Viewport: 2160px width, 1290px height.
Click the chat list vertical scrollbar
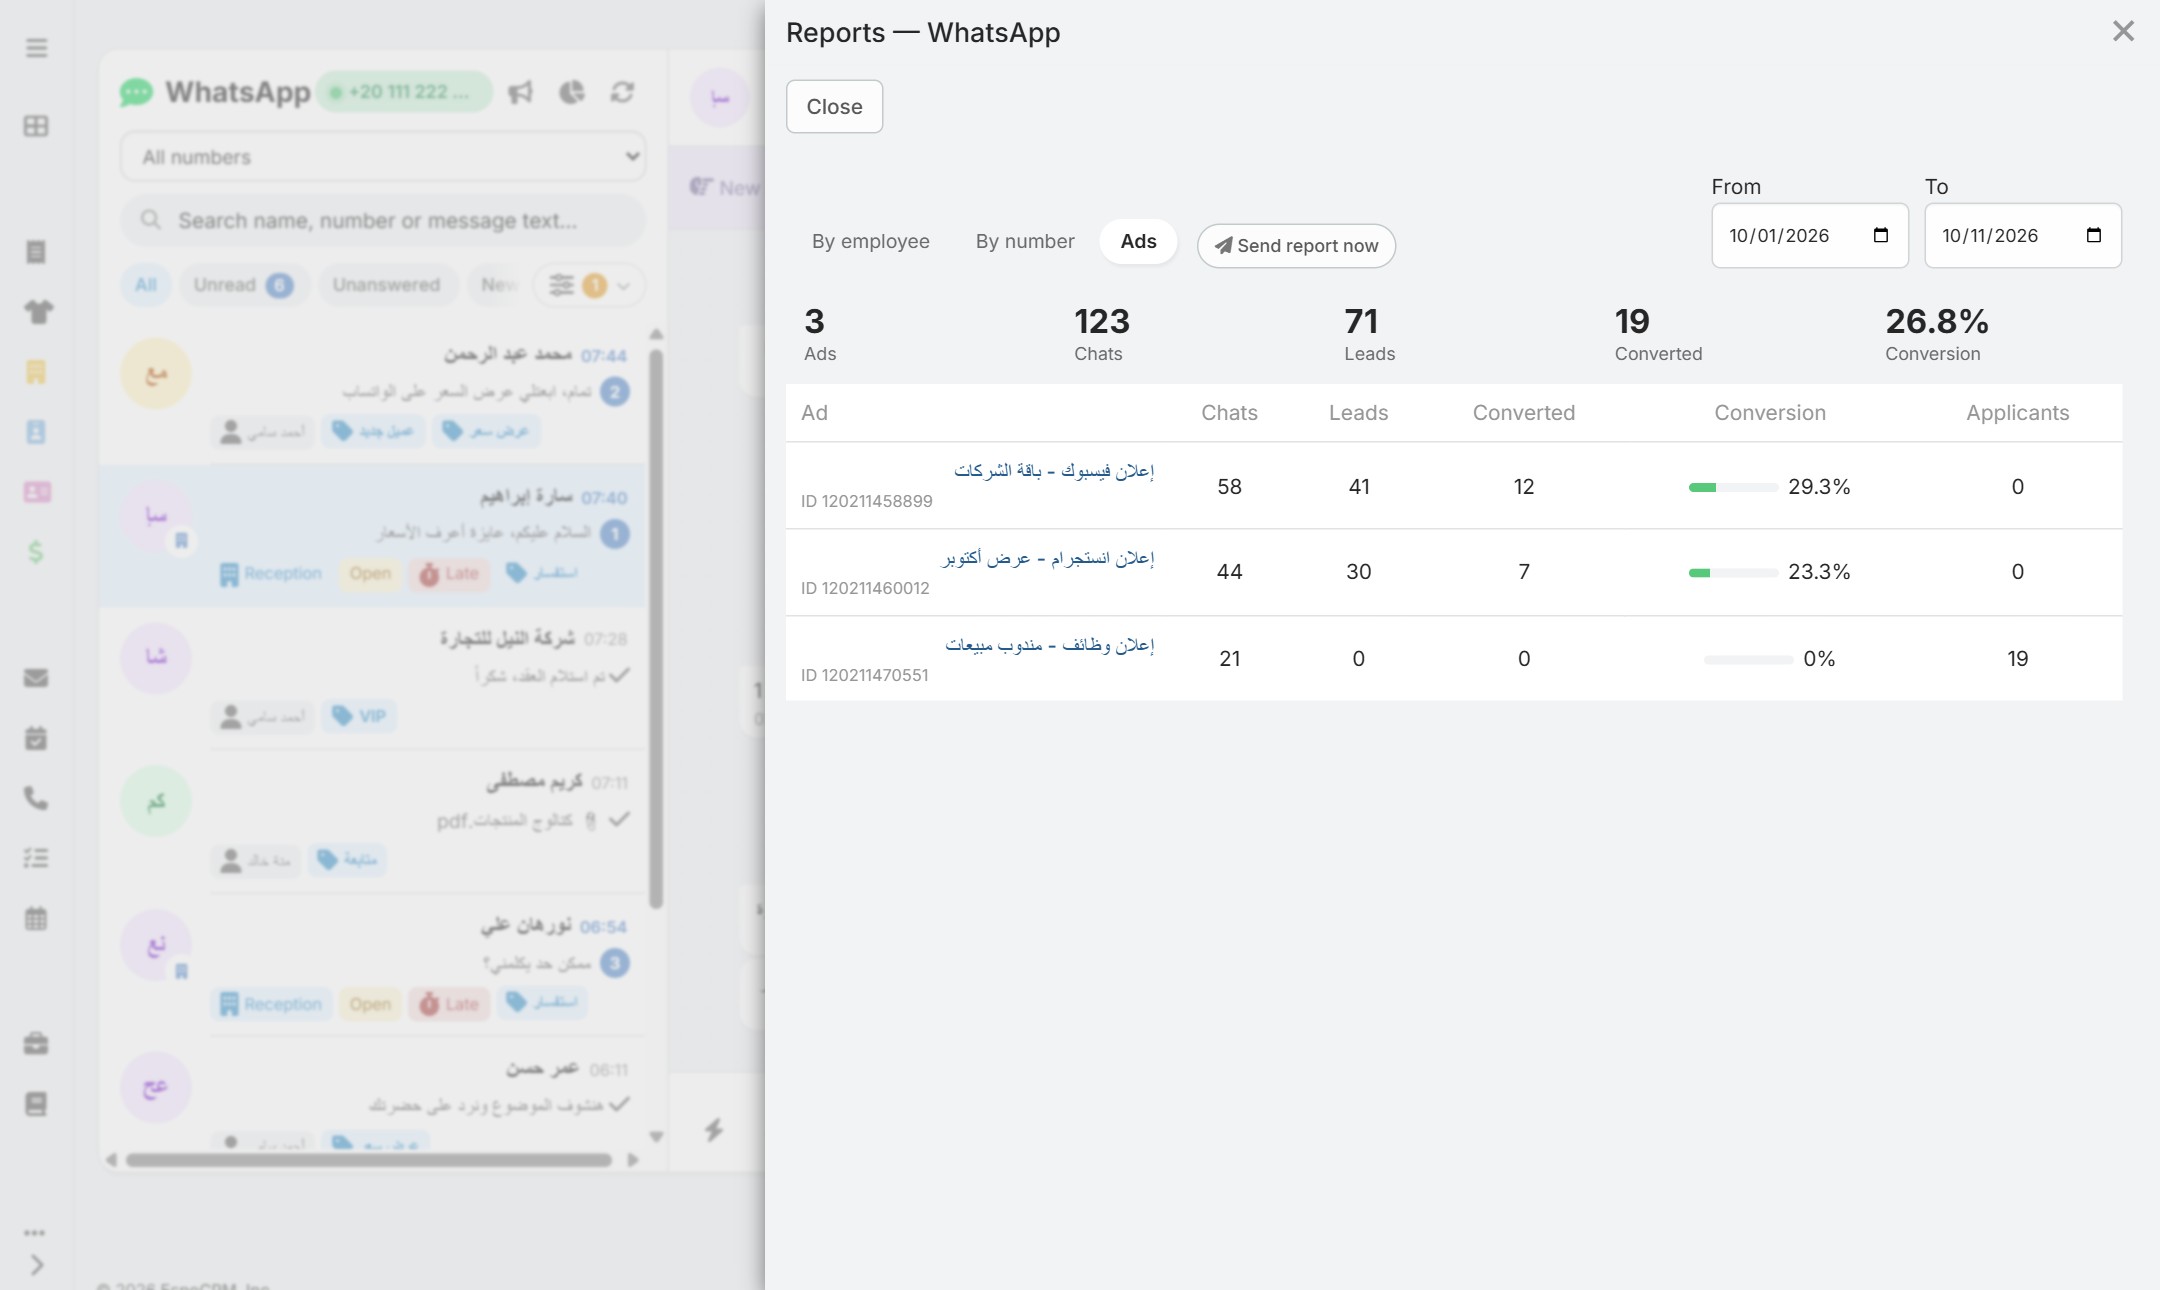click(x=656, y=629)
